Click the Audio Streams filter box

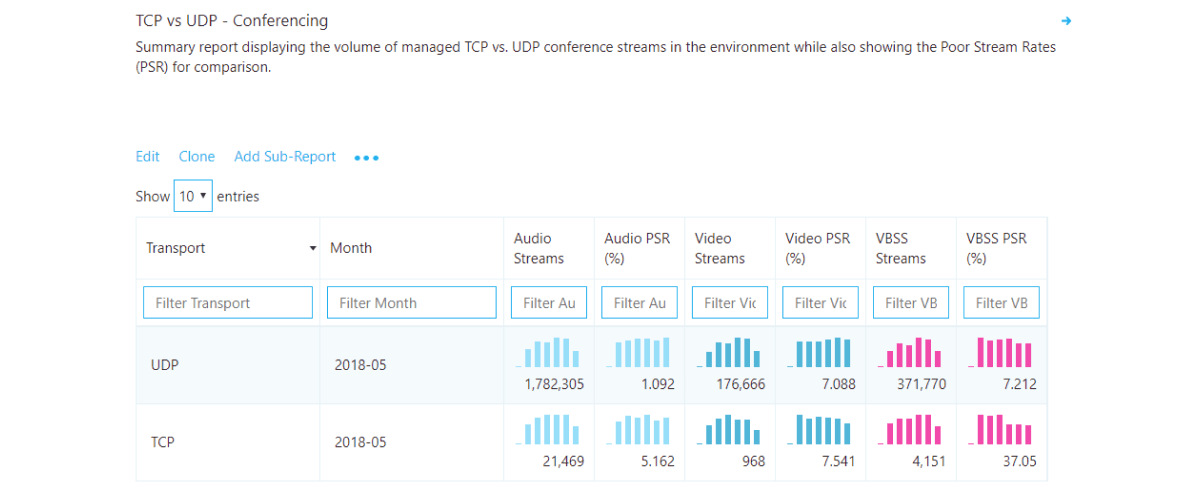[549, 303]
